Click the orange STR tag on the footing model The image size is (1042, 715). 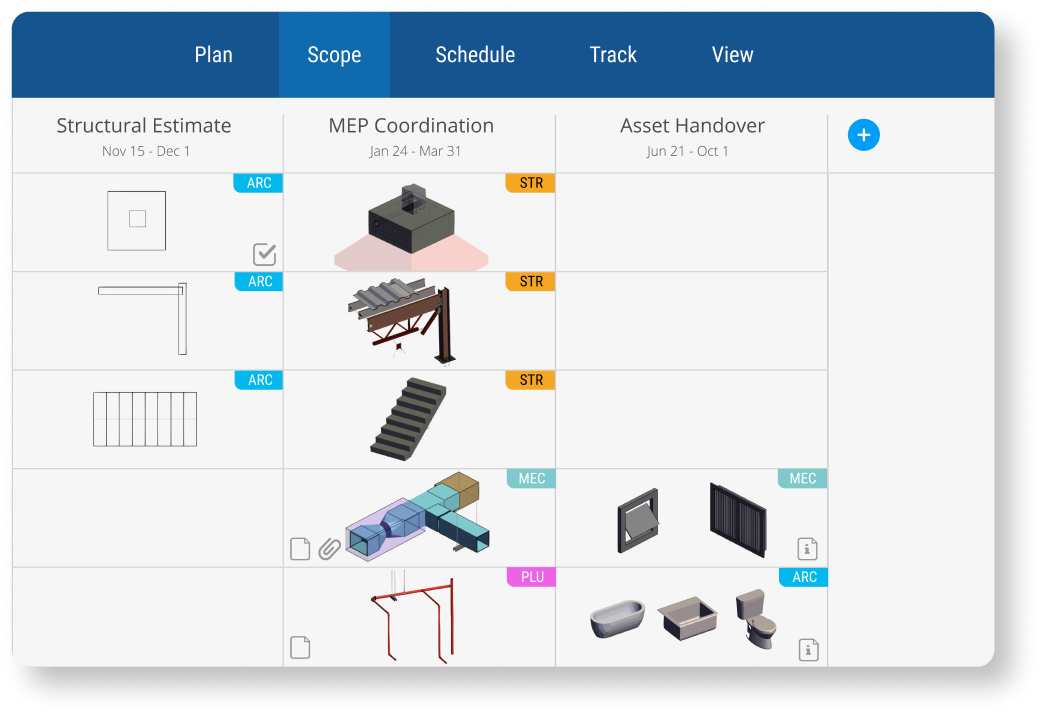tap(531, 184)
